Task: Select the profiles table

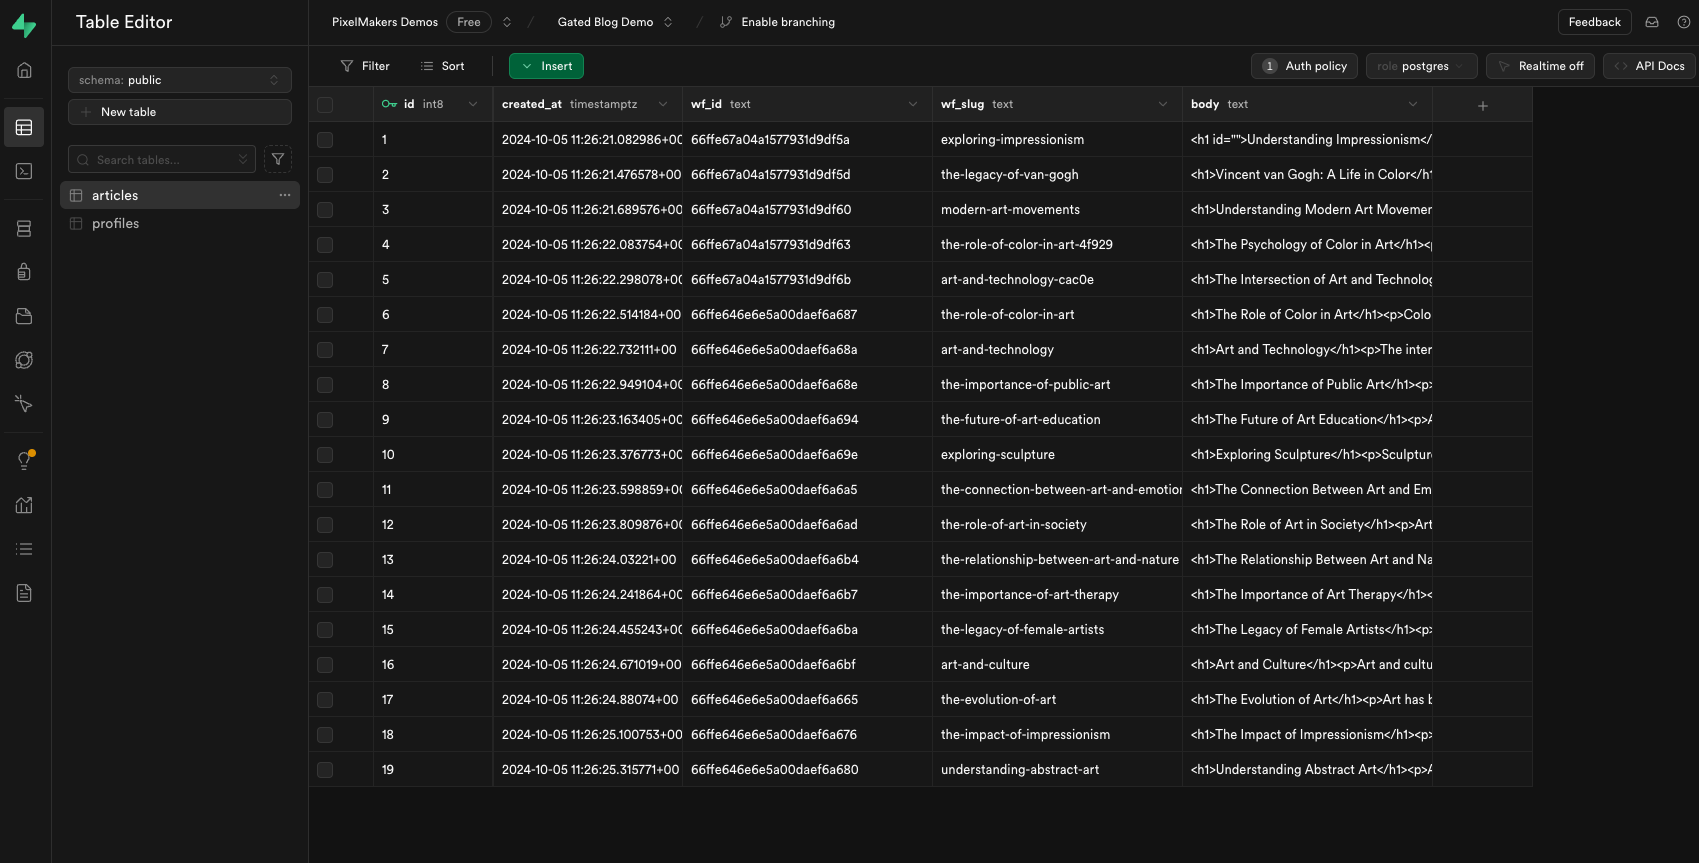Action: pyautogui.click(x=180, y=223)
